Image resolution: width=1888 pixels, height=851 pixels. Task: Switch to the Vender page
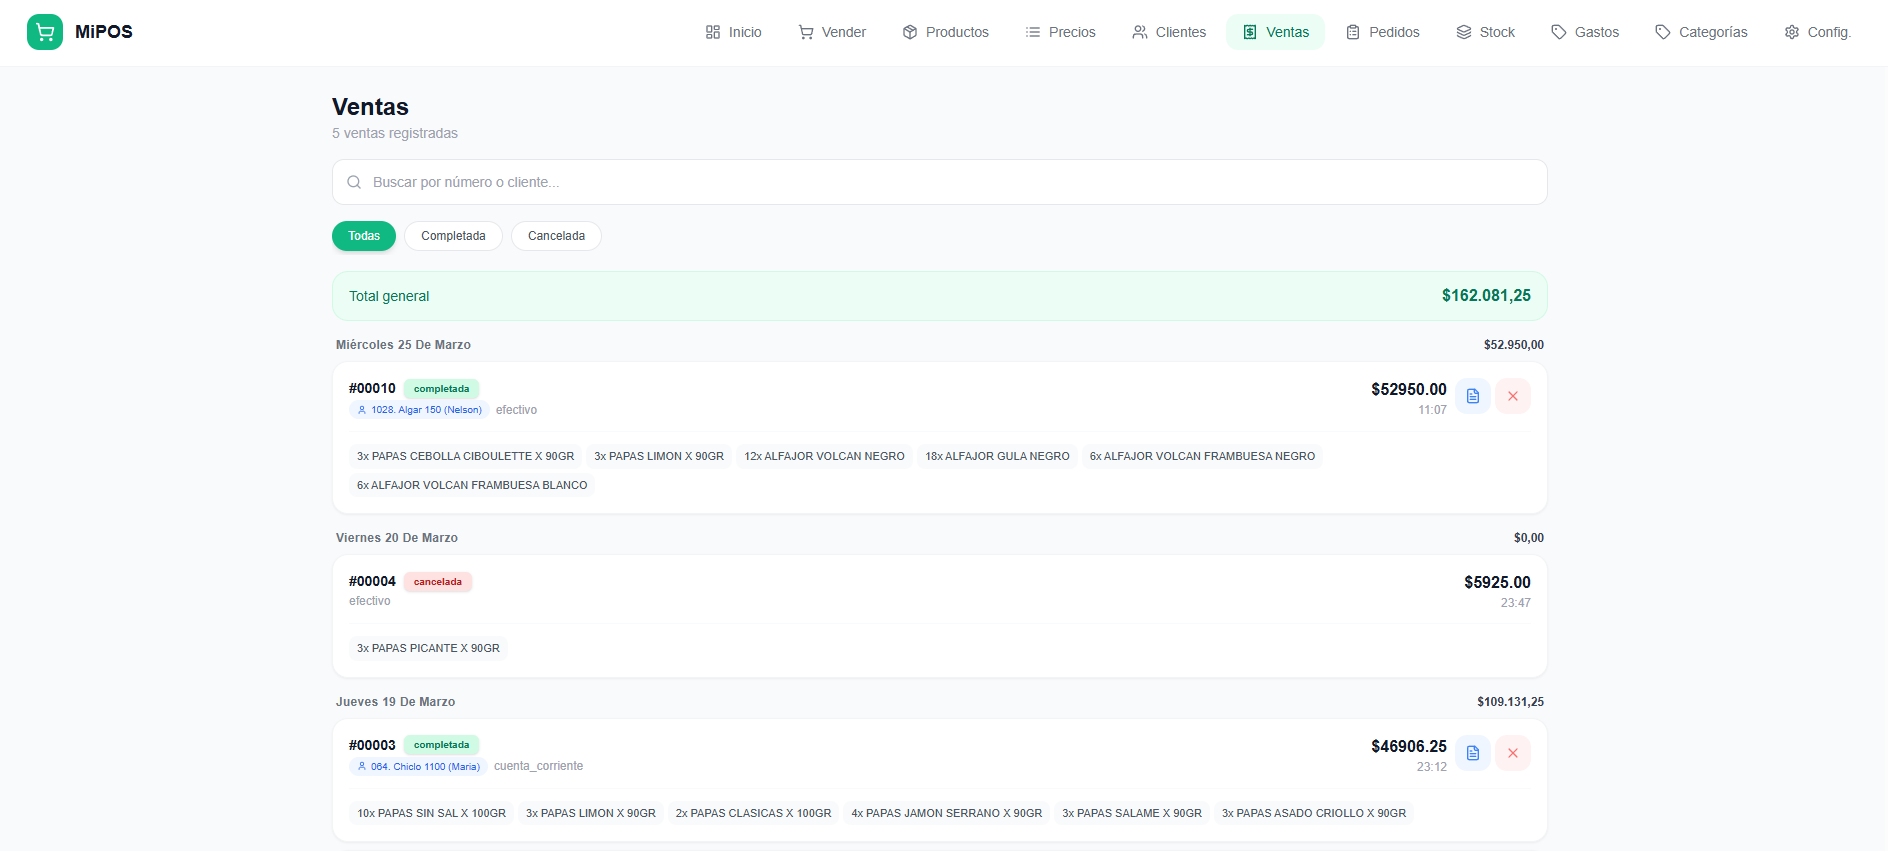(x=832, y=32)
